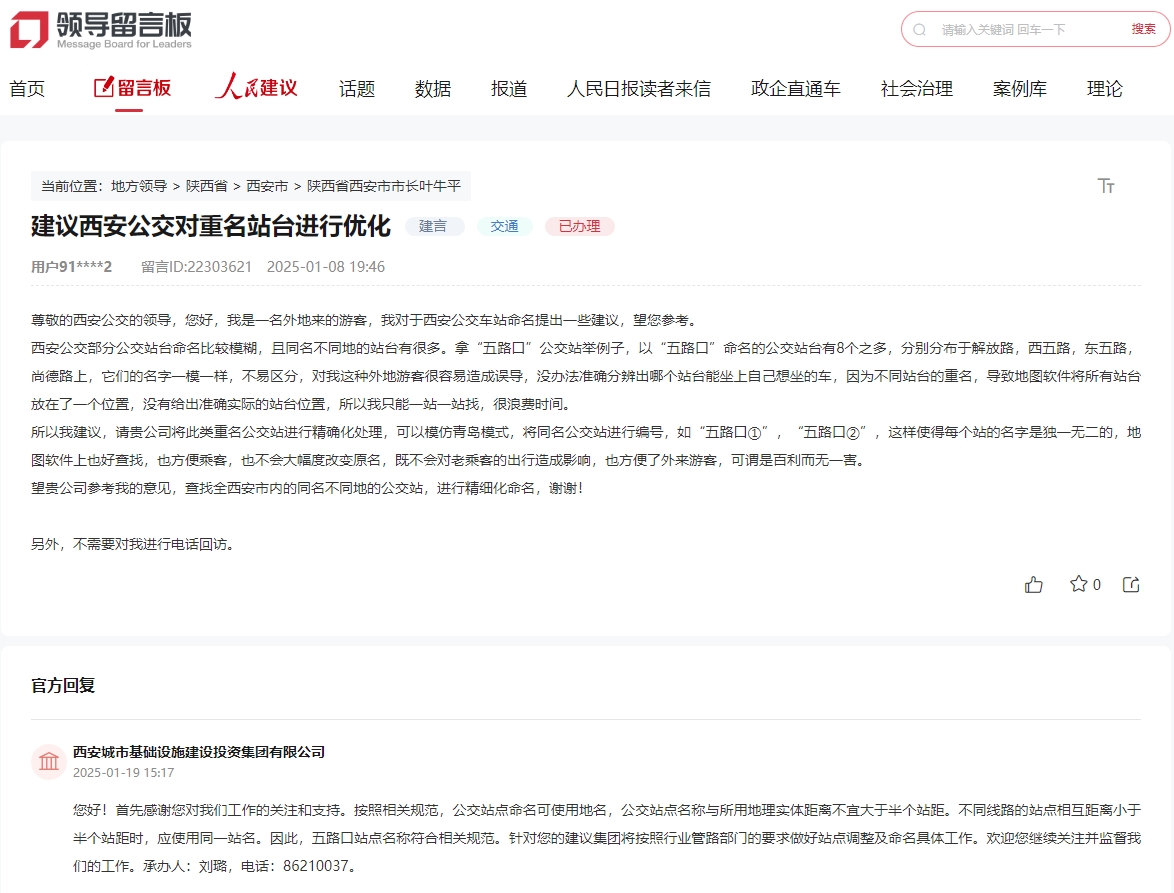Share the post via share icon

(x=1131, y=585)
